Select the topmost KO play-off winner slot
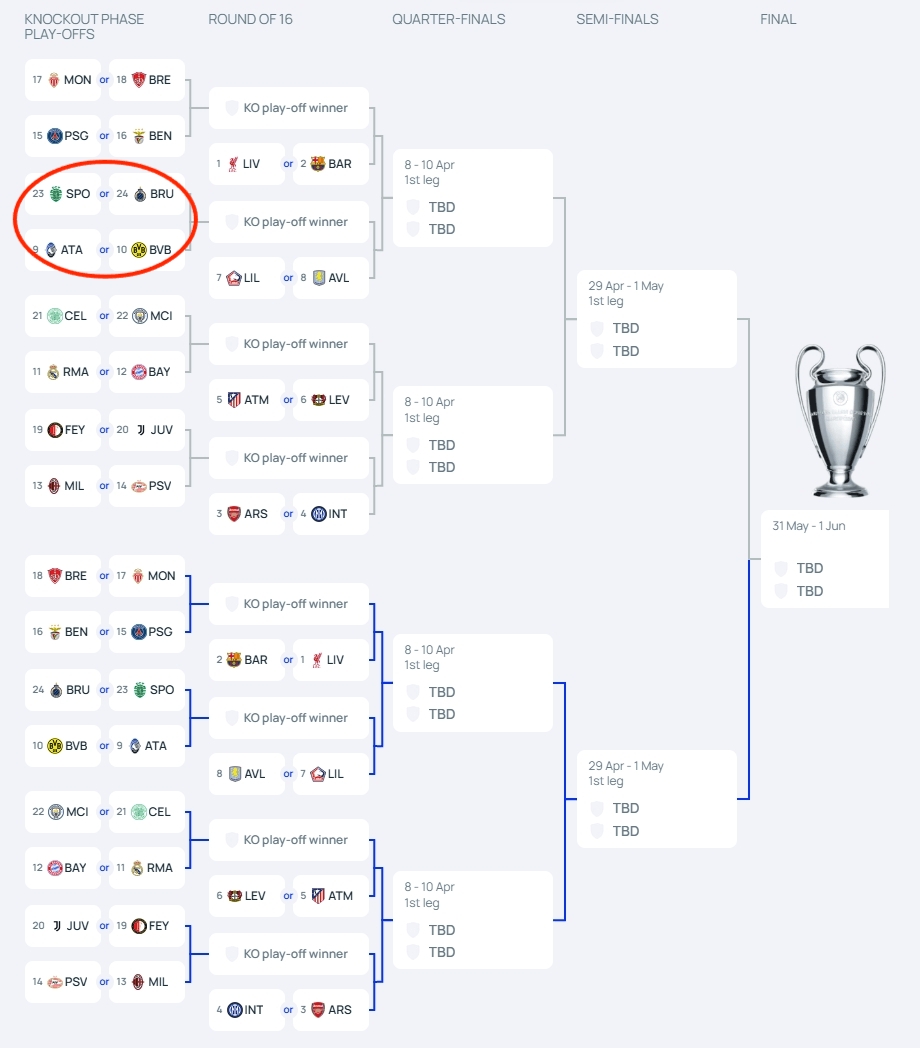This screenshot has width=920, height=1048. pos(289,108)
